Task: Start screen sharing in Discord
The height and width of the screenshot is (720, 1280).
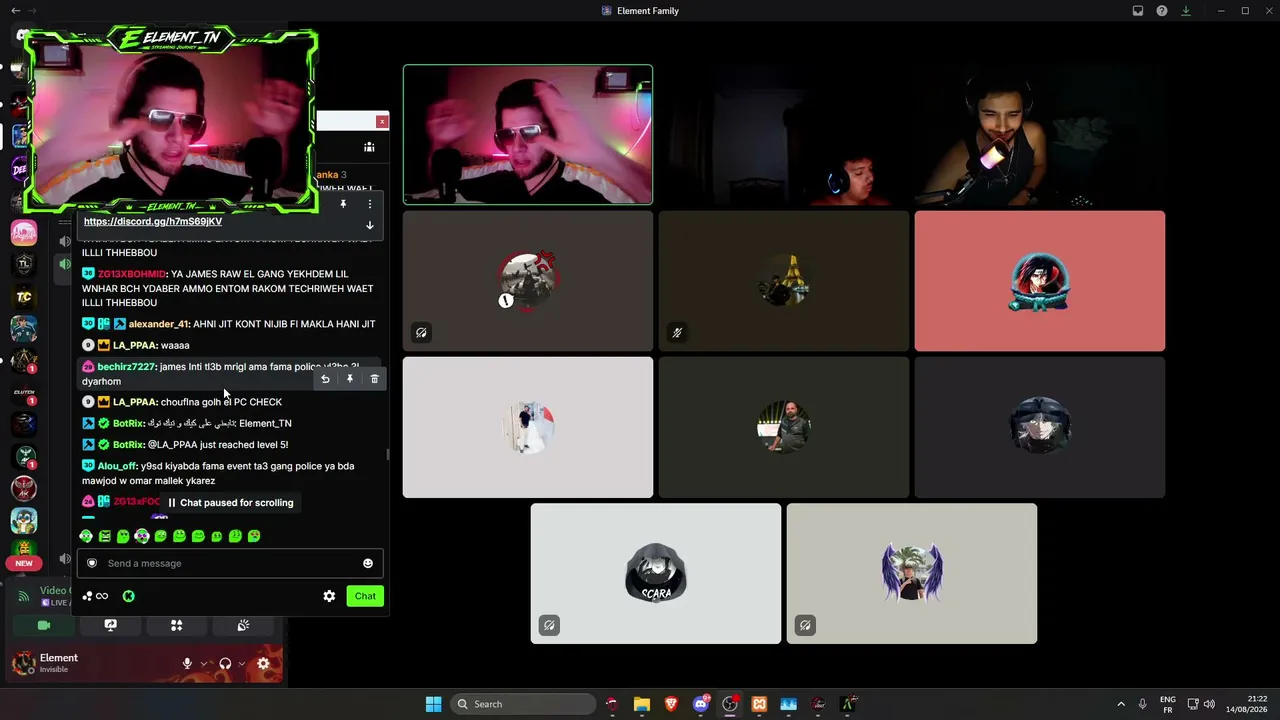Action: point(110,625)
